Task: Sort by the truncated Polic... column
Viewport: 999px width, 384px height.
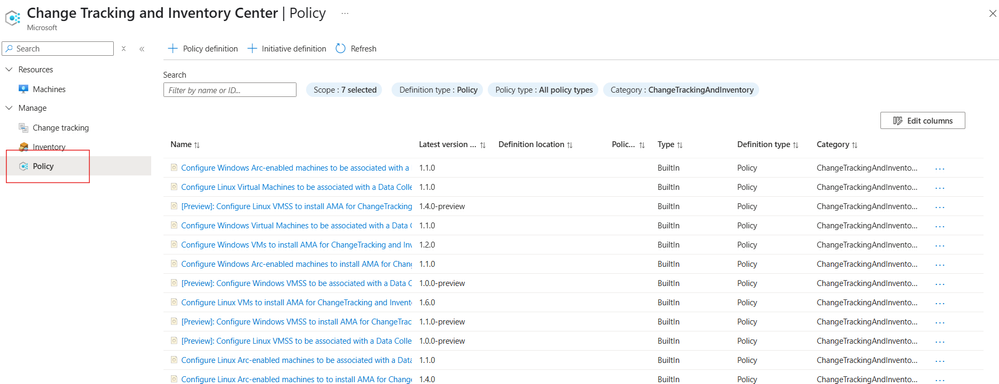Action: [628, 145]
